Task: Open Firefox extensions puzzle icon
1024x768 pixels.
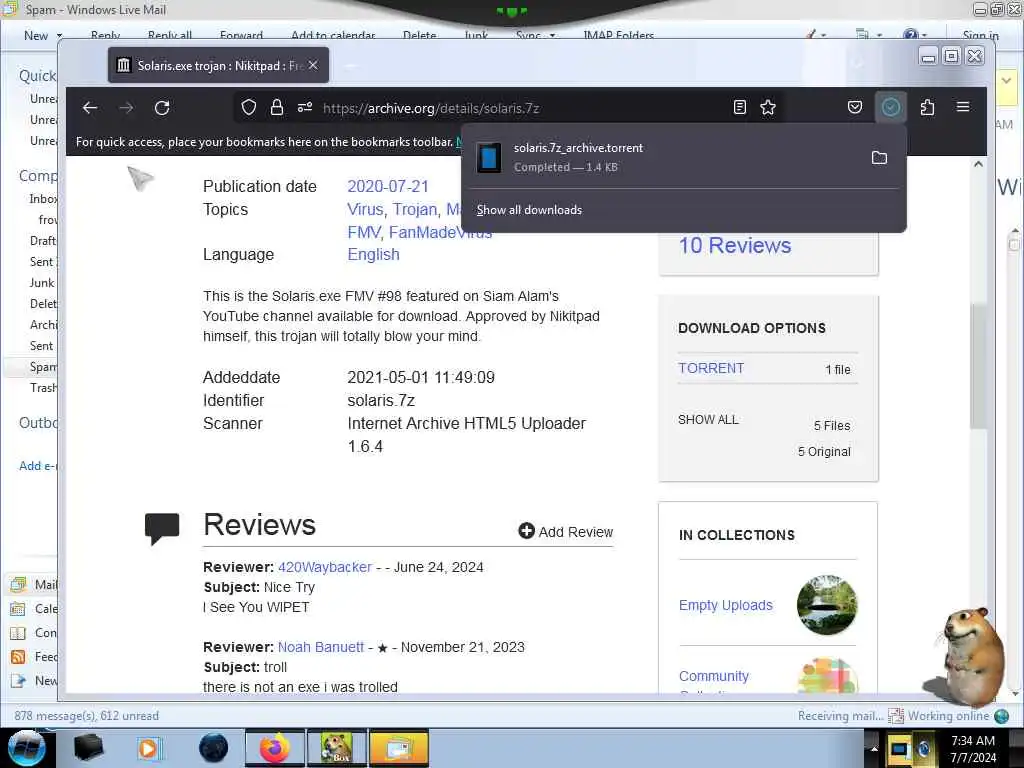Action: tap(927, 107)
